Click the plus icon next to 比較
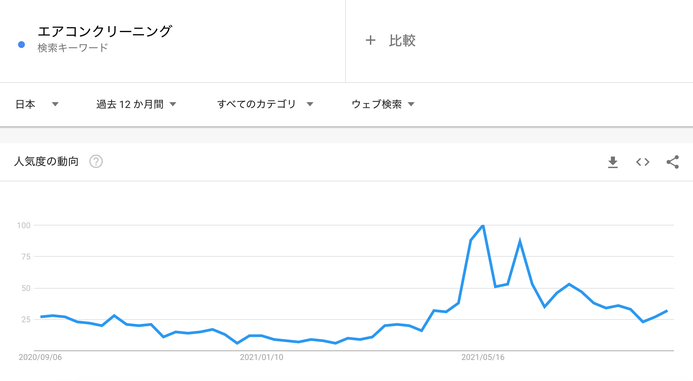This screenshot has height=381, width=693. click(370, 41)
